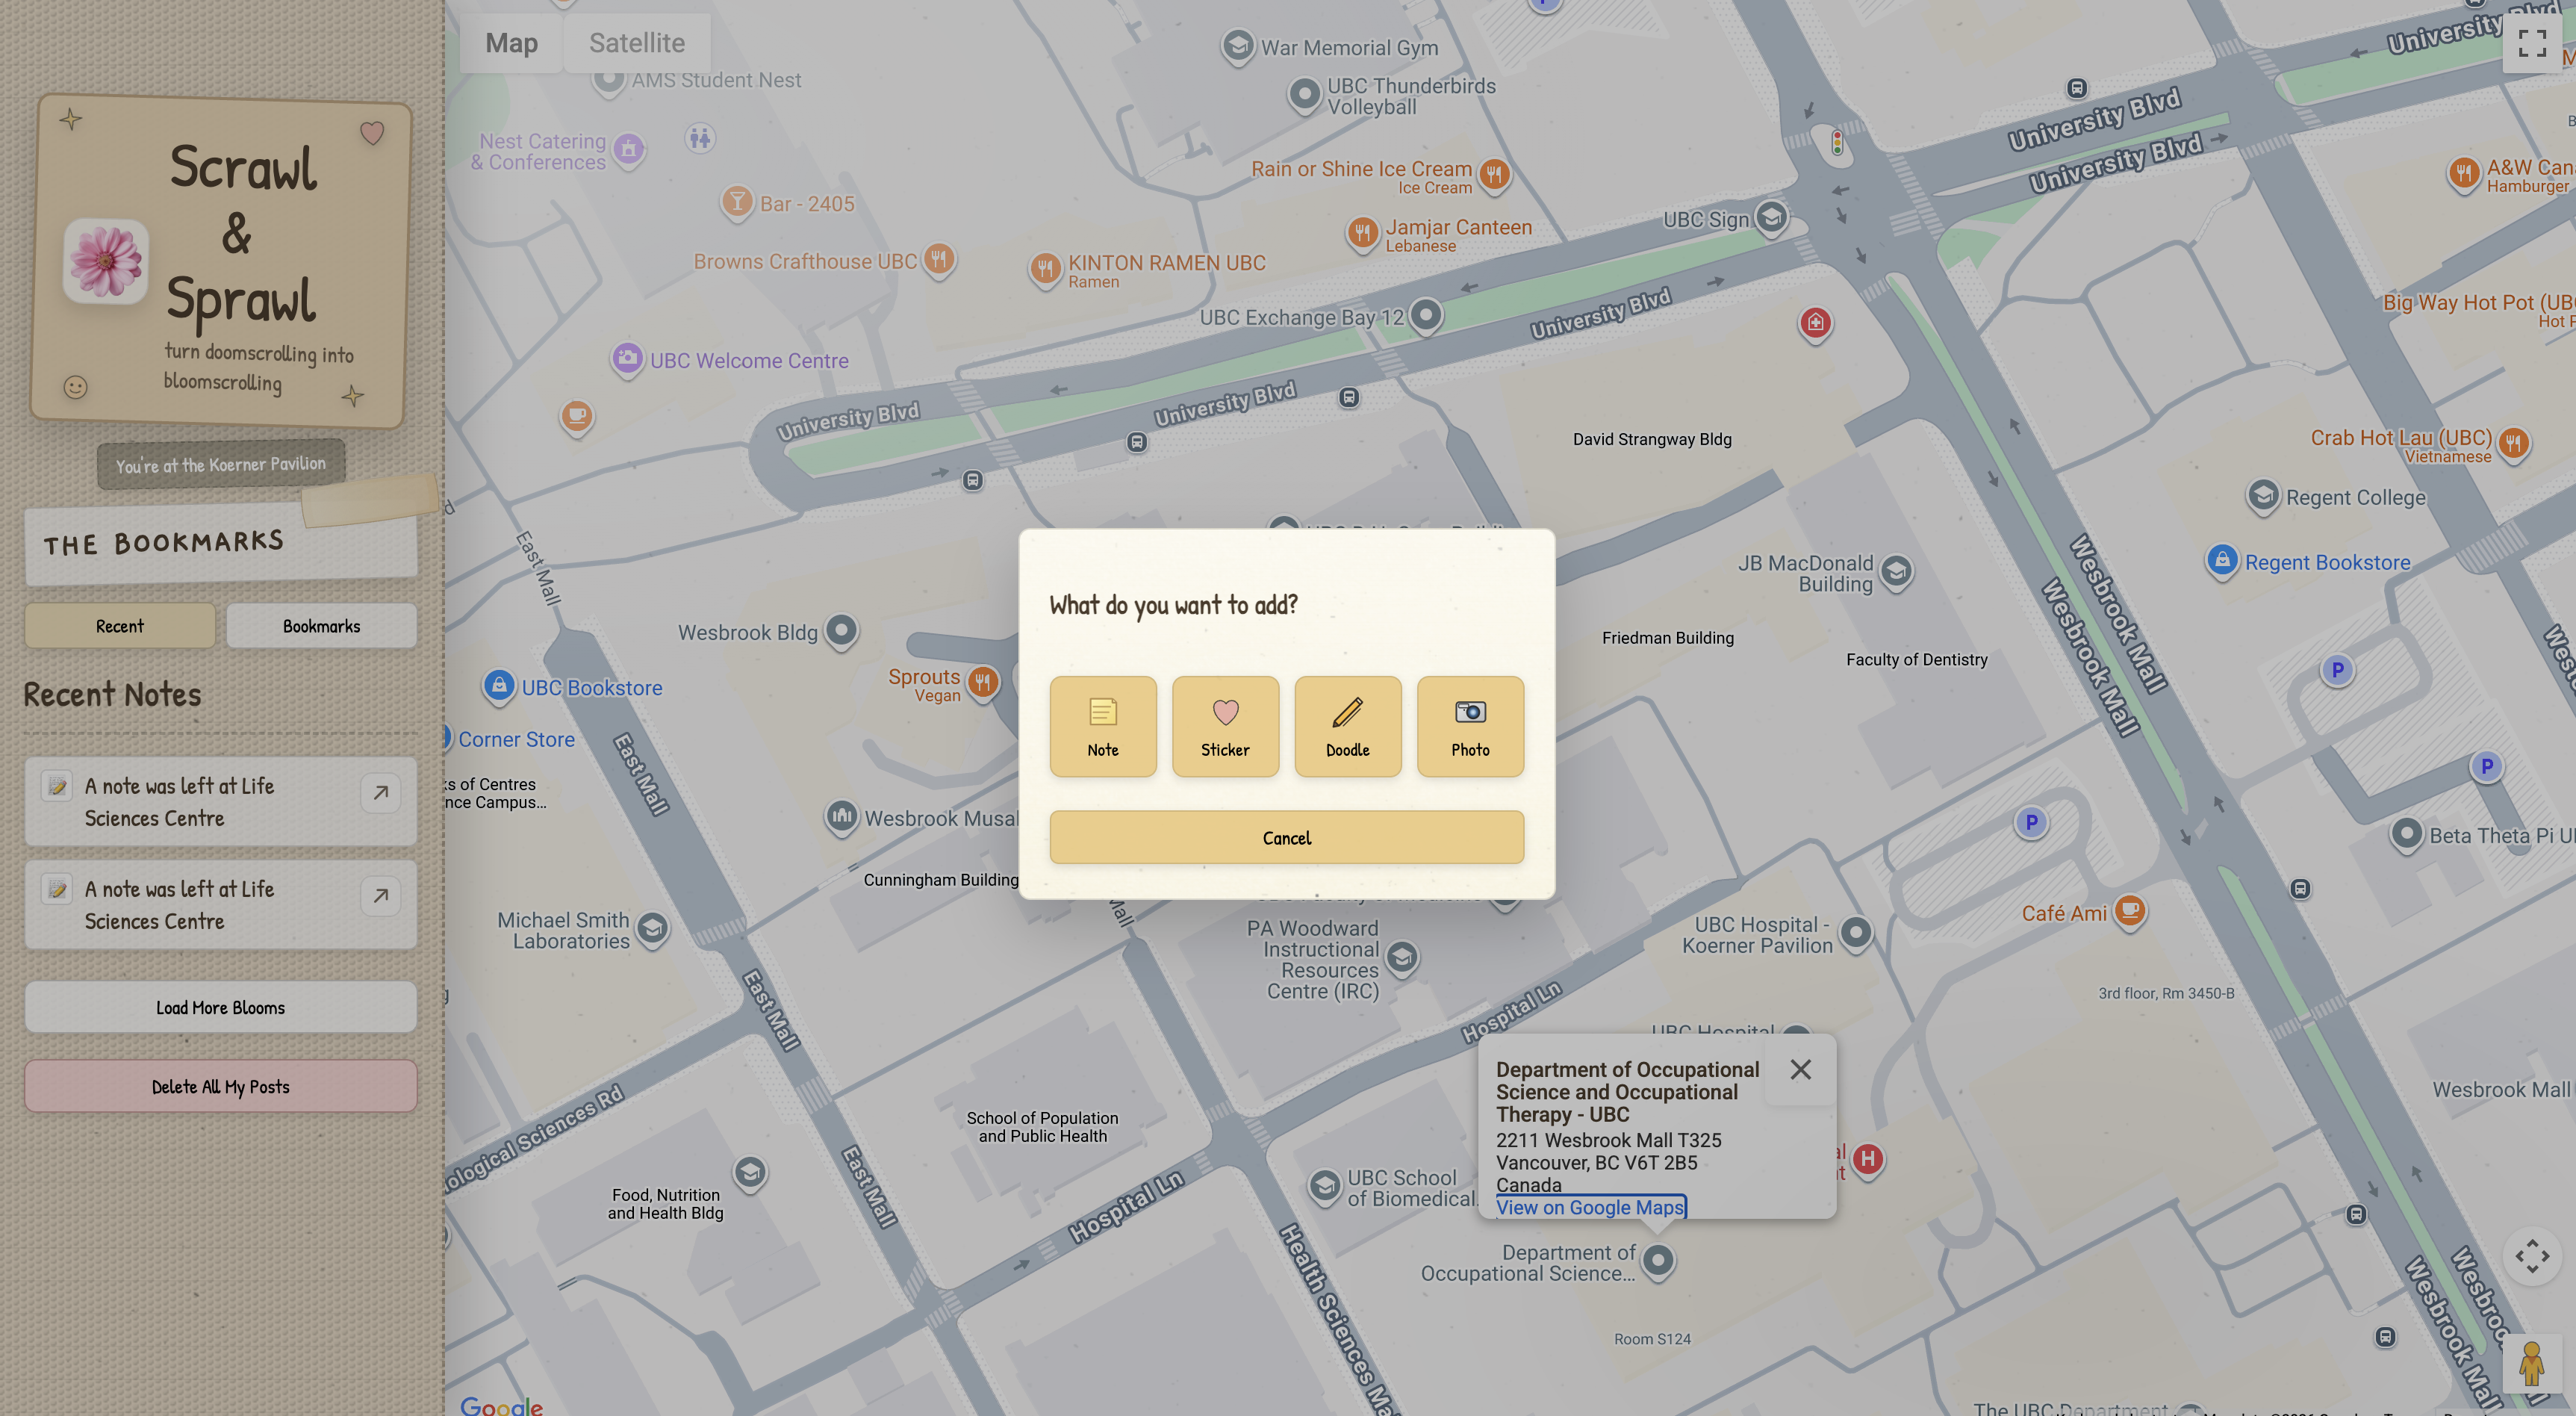Select the heart Sticker option

coord(1225,726)
